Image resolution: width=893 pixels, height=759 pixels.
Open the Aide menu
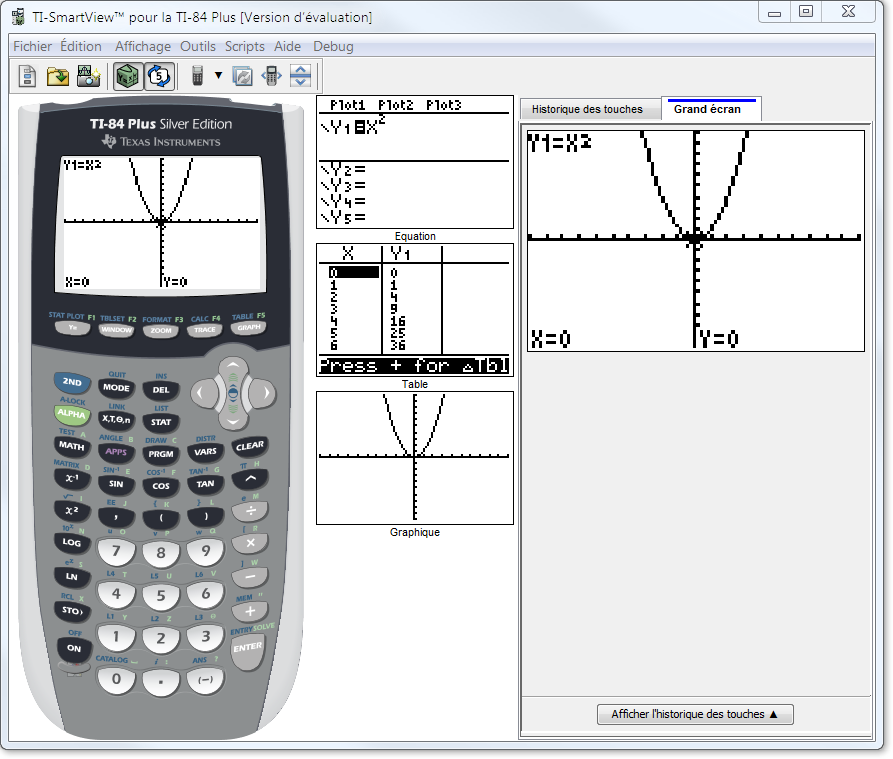pos(287,46)
